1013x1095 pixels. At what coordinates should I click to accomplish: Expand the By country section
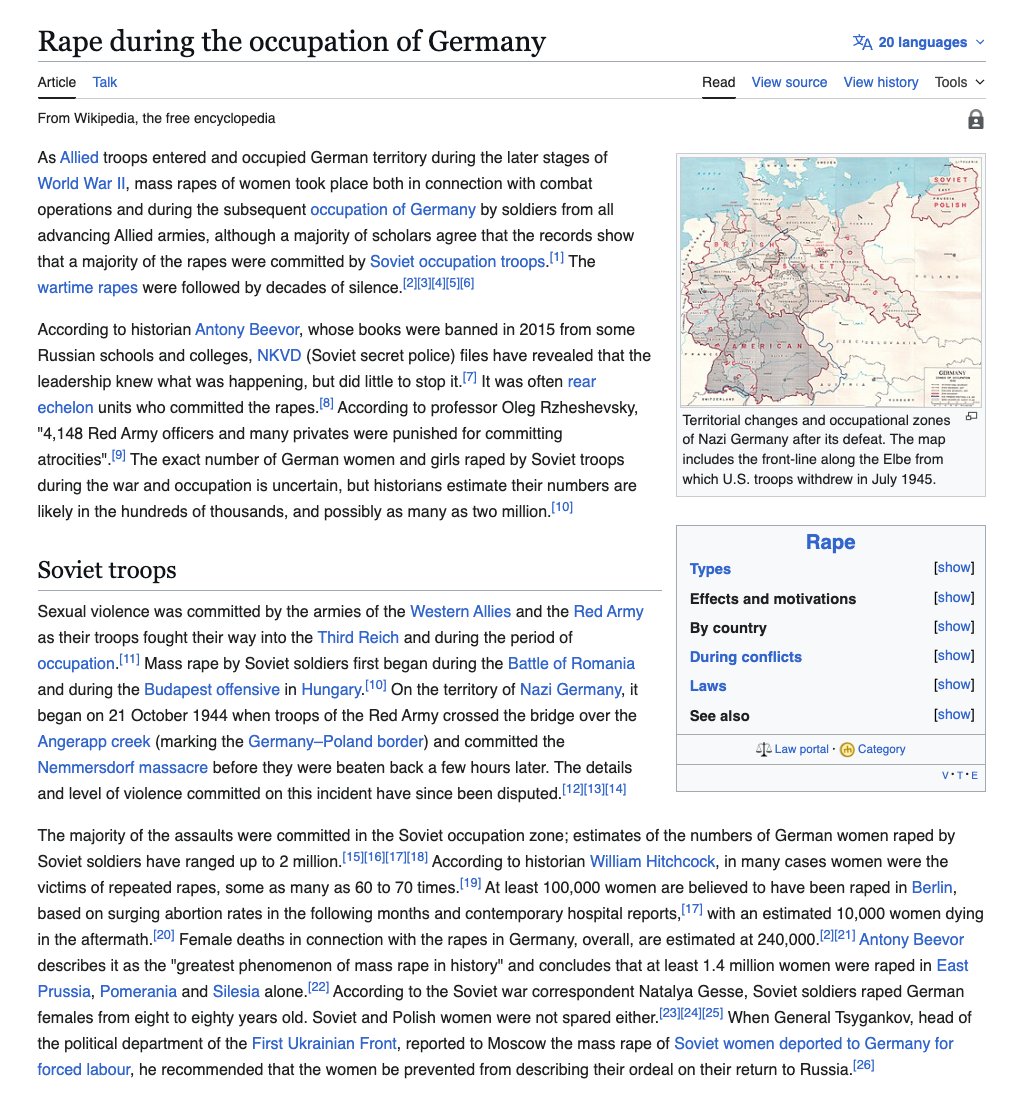click(953, 627)
